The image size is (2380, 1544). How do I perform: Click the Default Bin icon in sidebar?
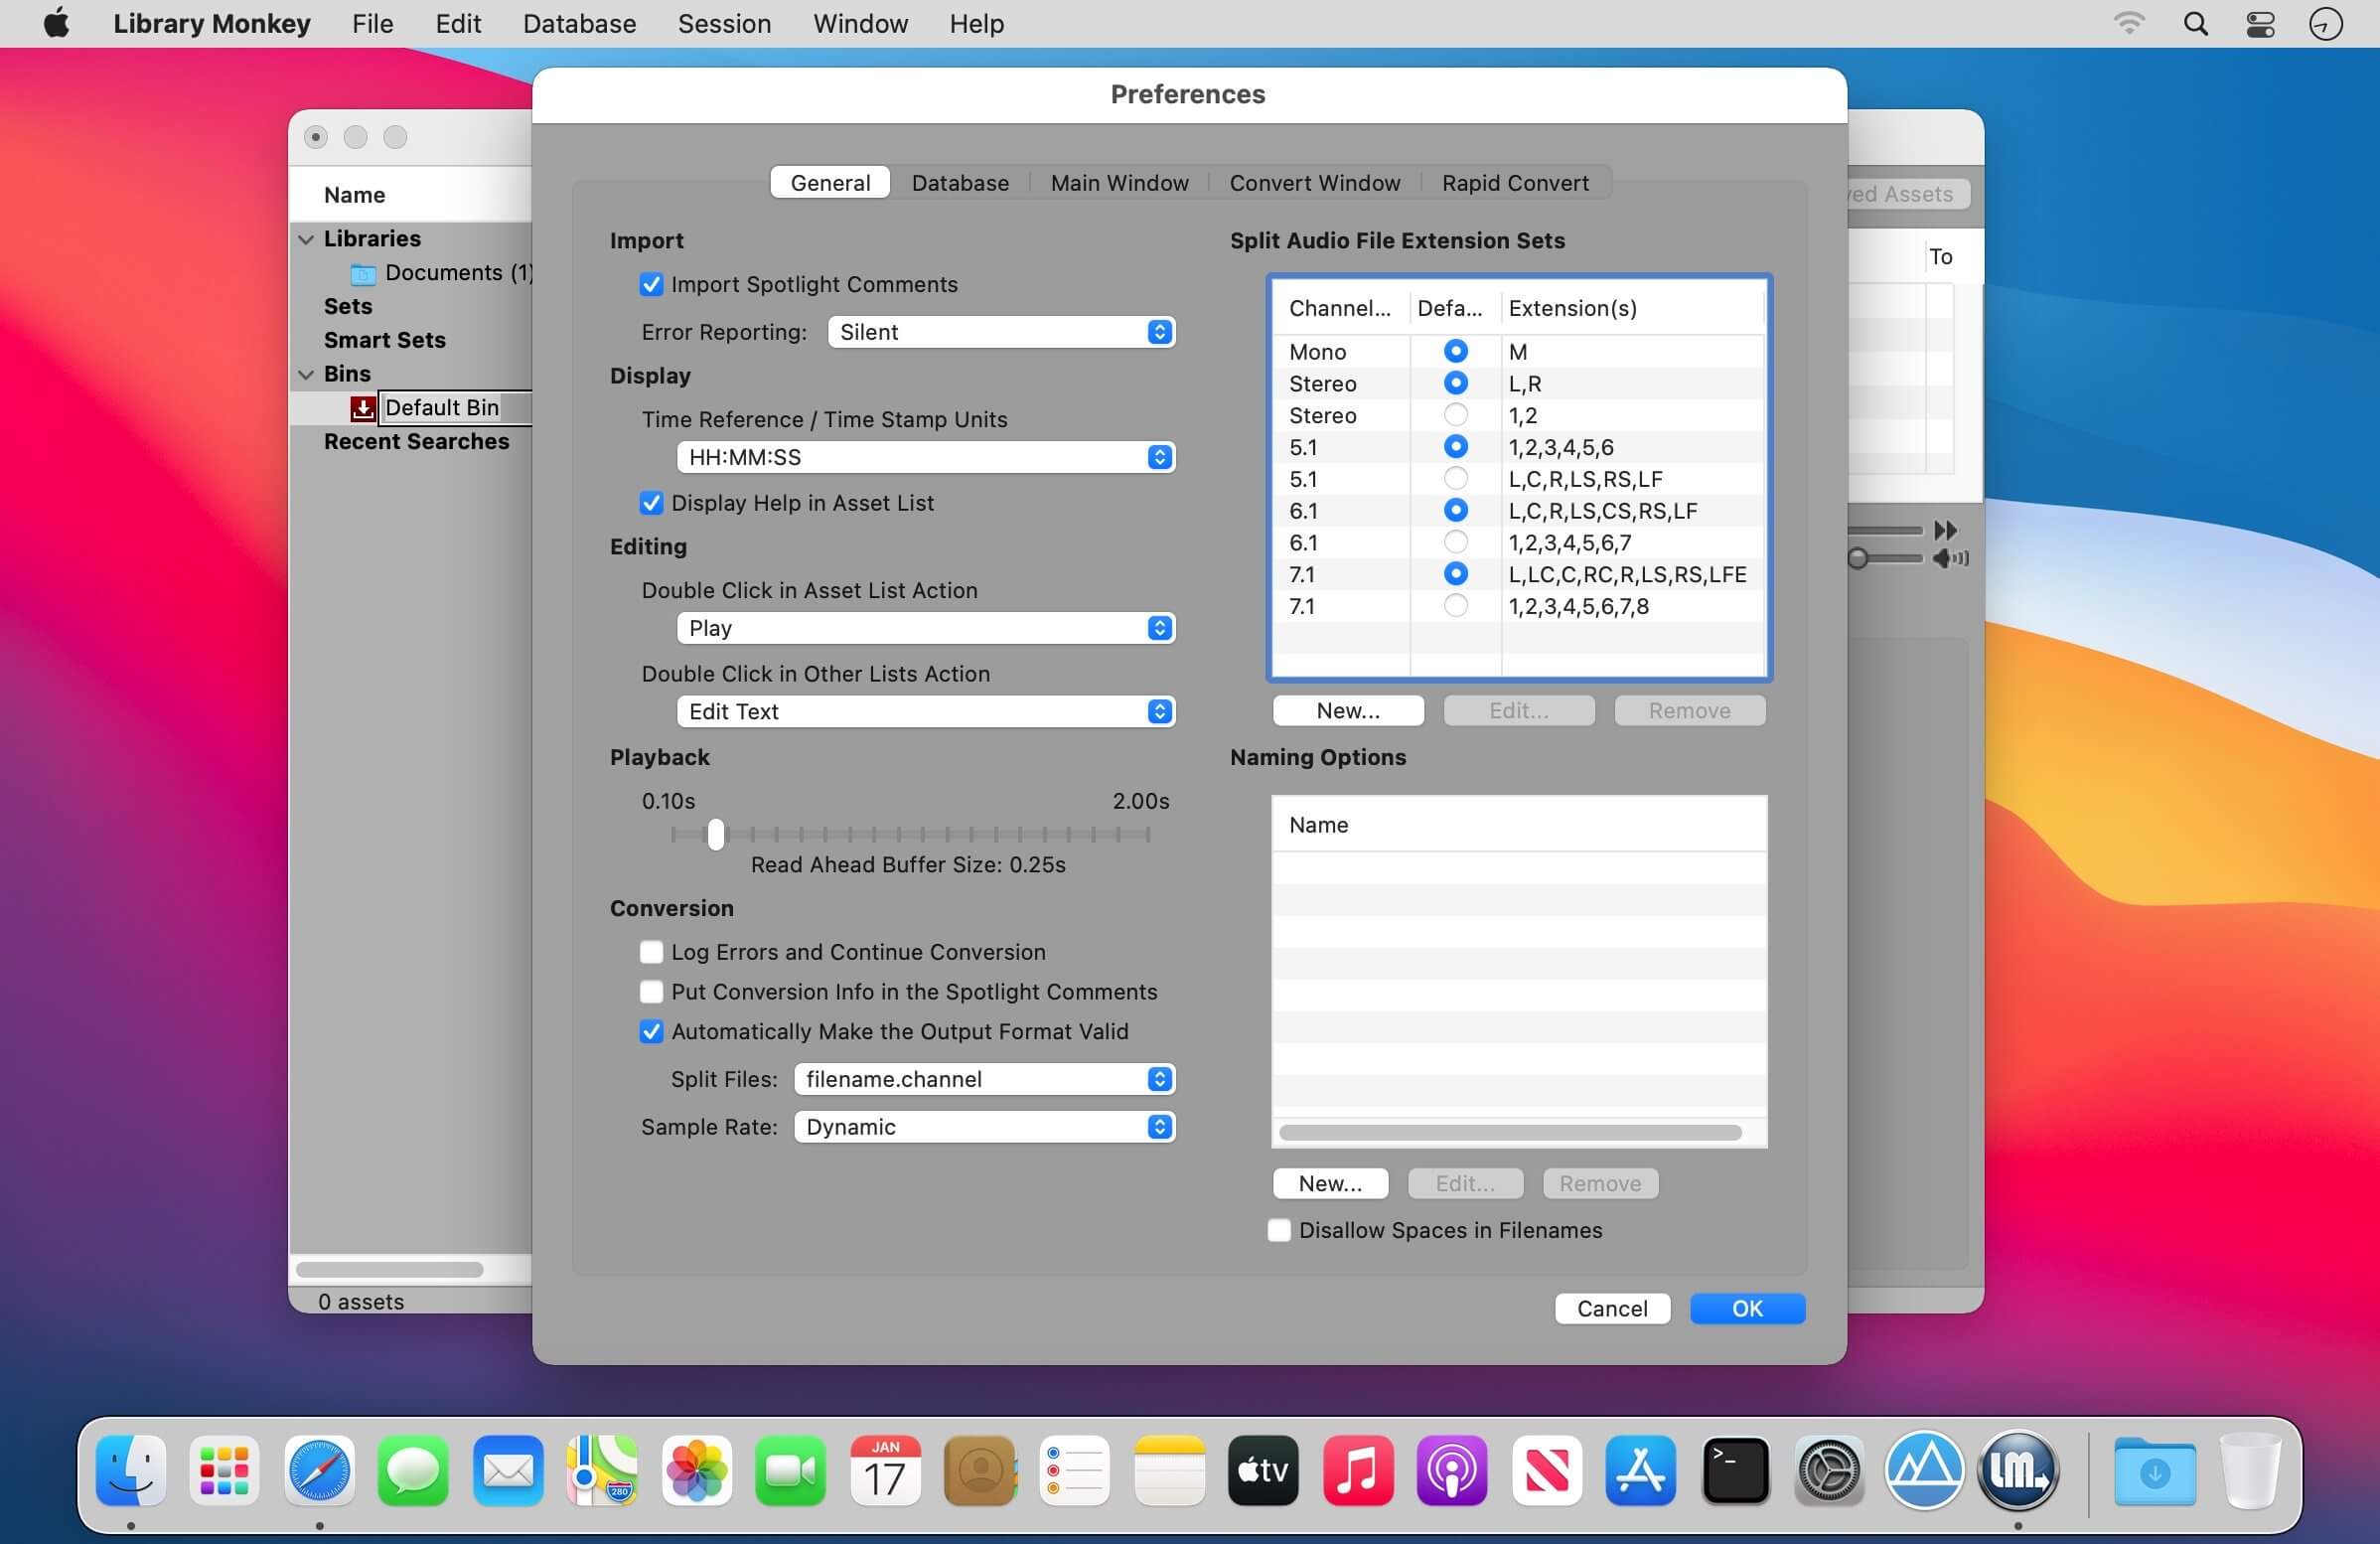point(362,408)
